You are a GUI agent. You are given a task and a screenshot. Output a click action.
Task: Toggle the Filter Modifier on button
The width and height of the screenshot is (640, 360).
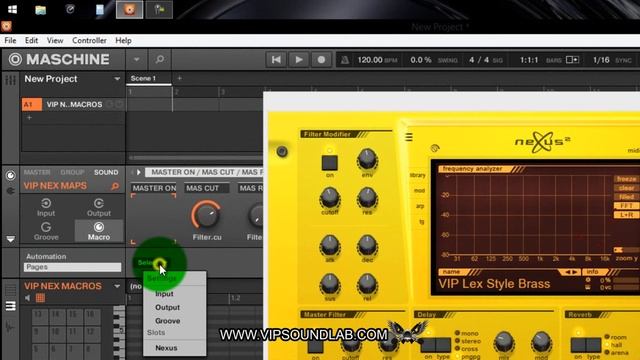click(329, 163)
